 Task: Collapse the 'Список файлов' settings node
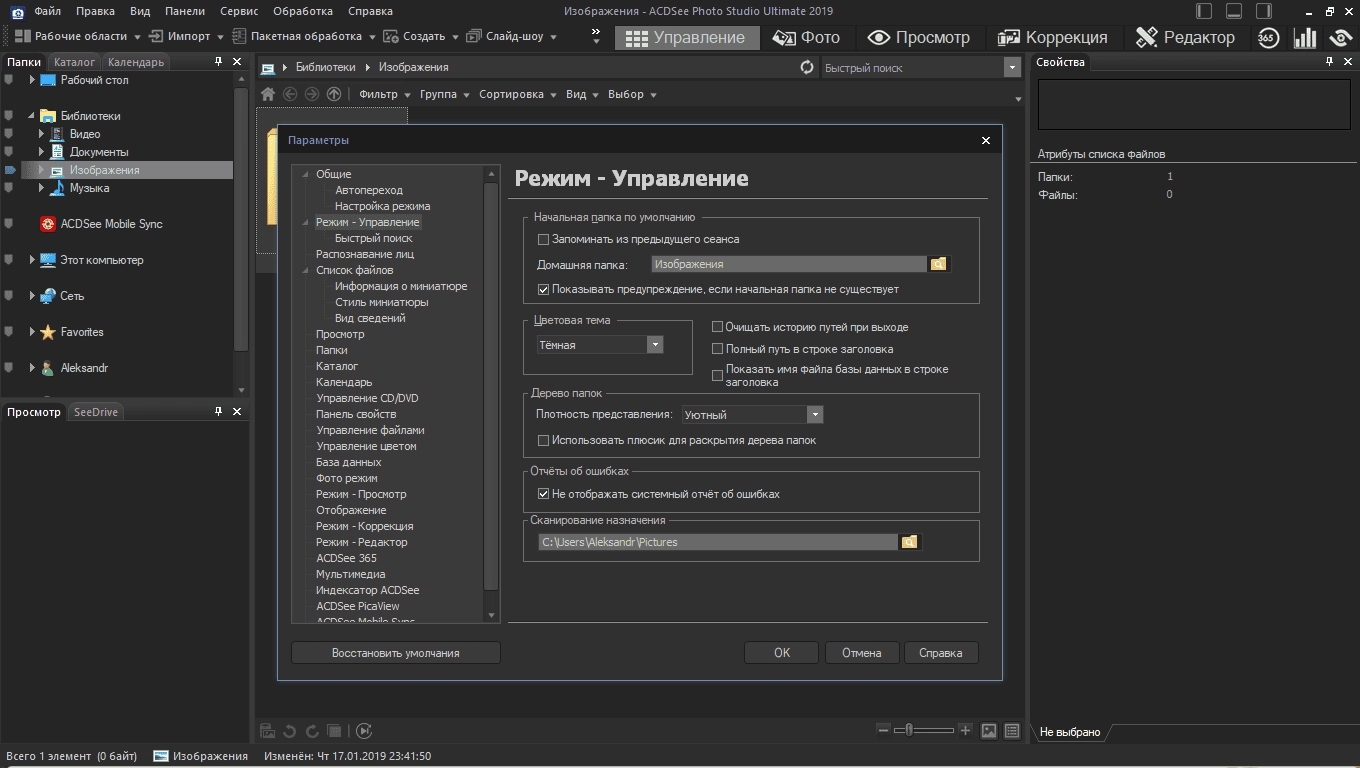(307, 270)
